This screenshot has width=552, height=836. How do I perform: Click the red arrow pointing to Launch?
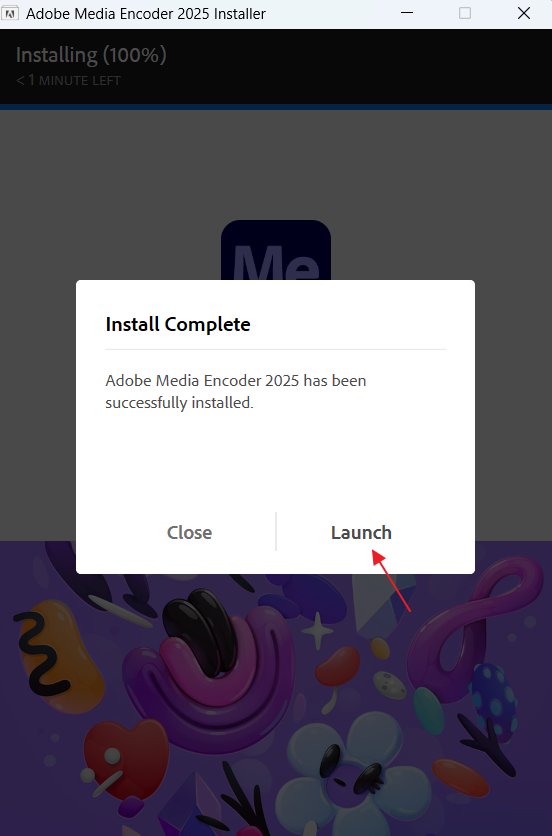pos(391,581)
